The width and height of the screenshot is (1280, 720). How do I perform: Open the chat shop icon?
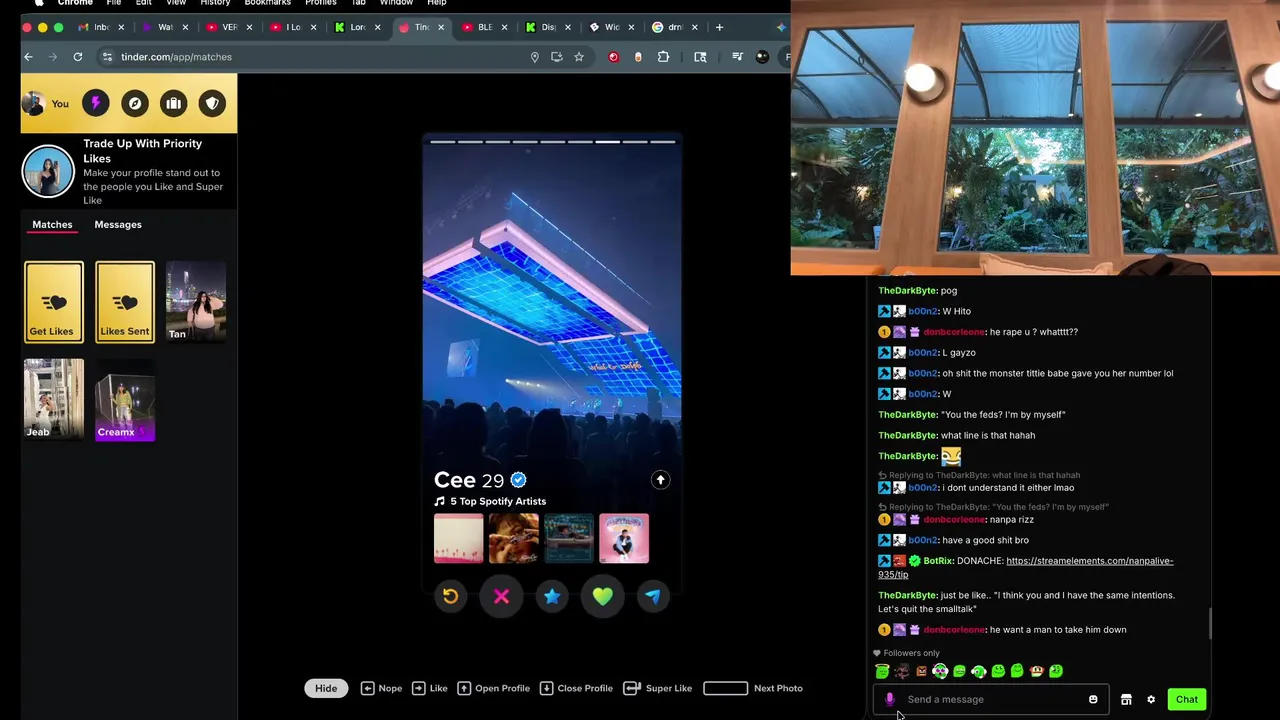click(1126, 699)
